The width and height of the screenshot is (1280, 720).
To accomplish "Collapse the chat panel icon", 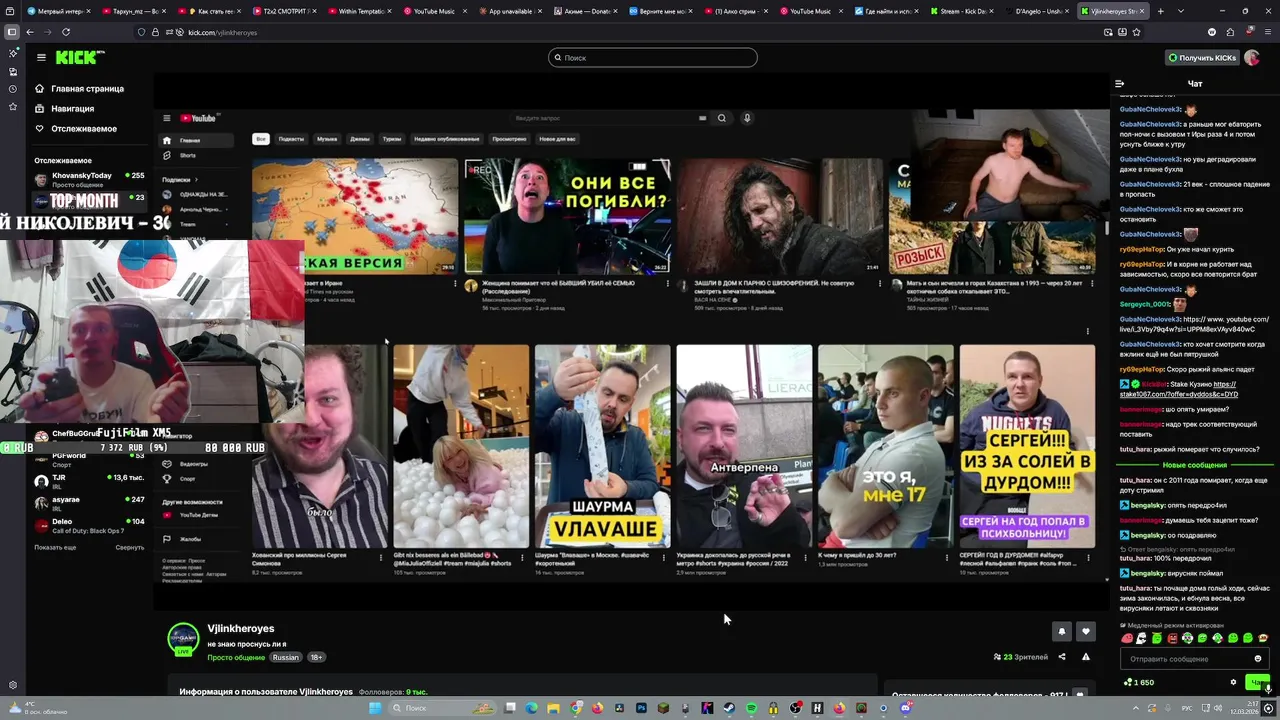I will [1119, 84].
